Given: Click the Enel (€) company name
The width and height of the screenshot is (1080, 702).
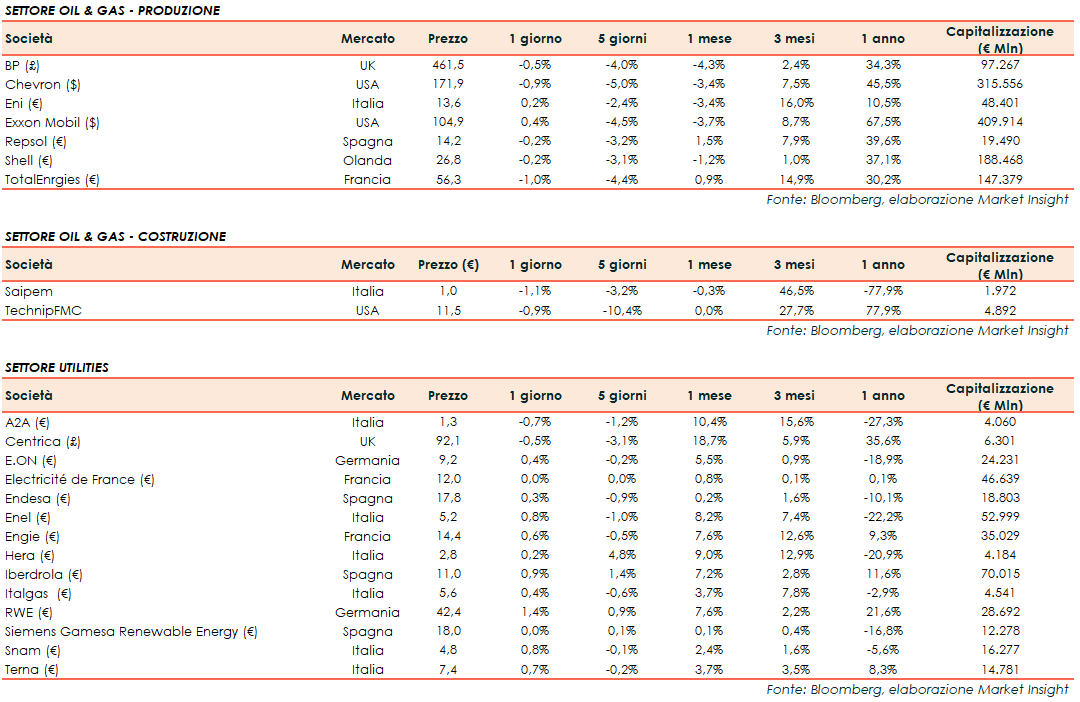Looking at the screenshot, I should point(28,517).
